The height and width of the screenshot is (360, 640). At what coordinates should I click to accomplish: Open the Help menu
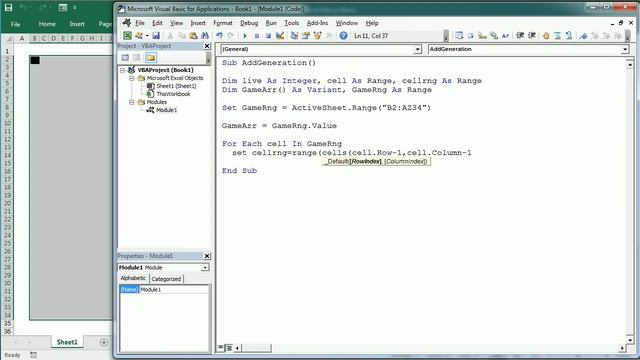(372, 23)
